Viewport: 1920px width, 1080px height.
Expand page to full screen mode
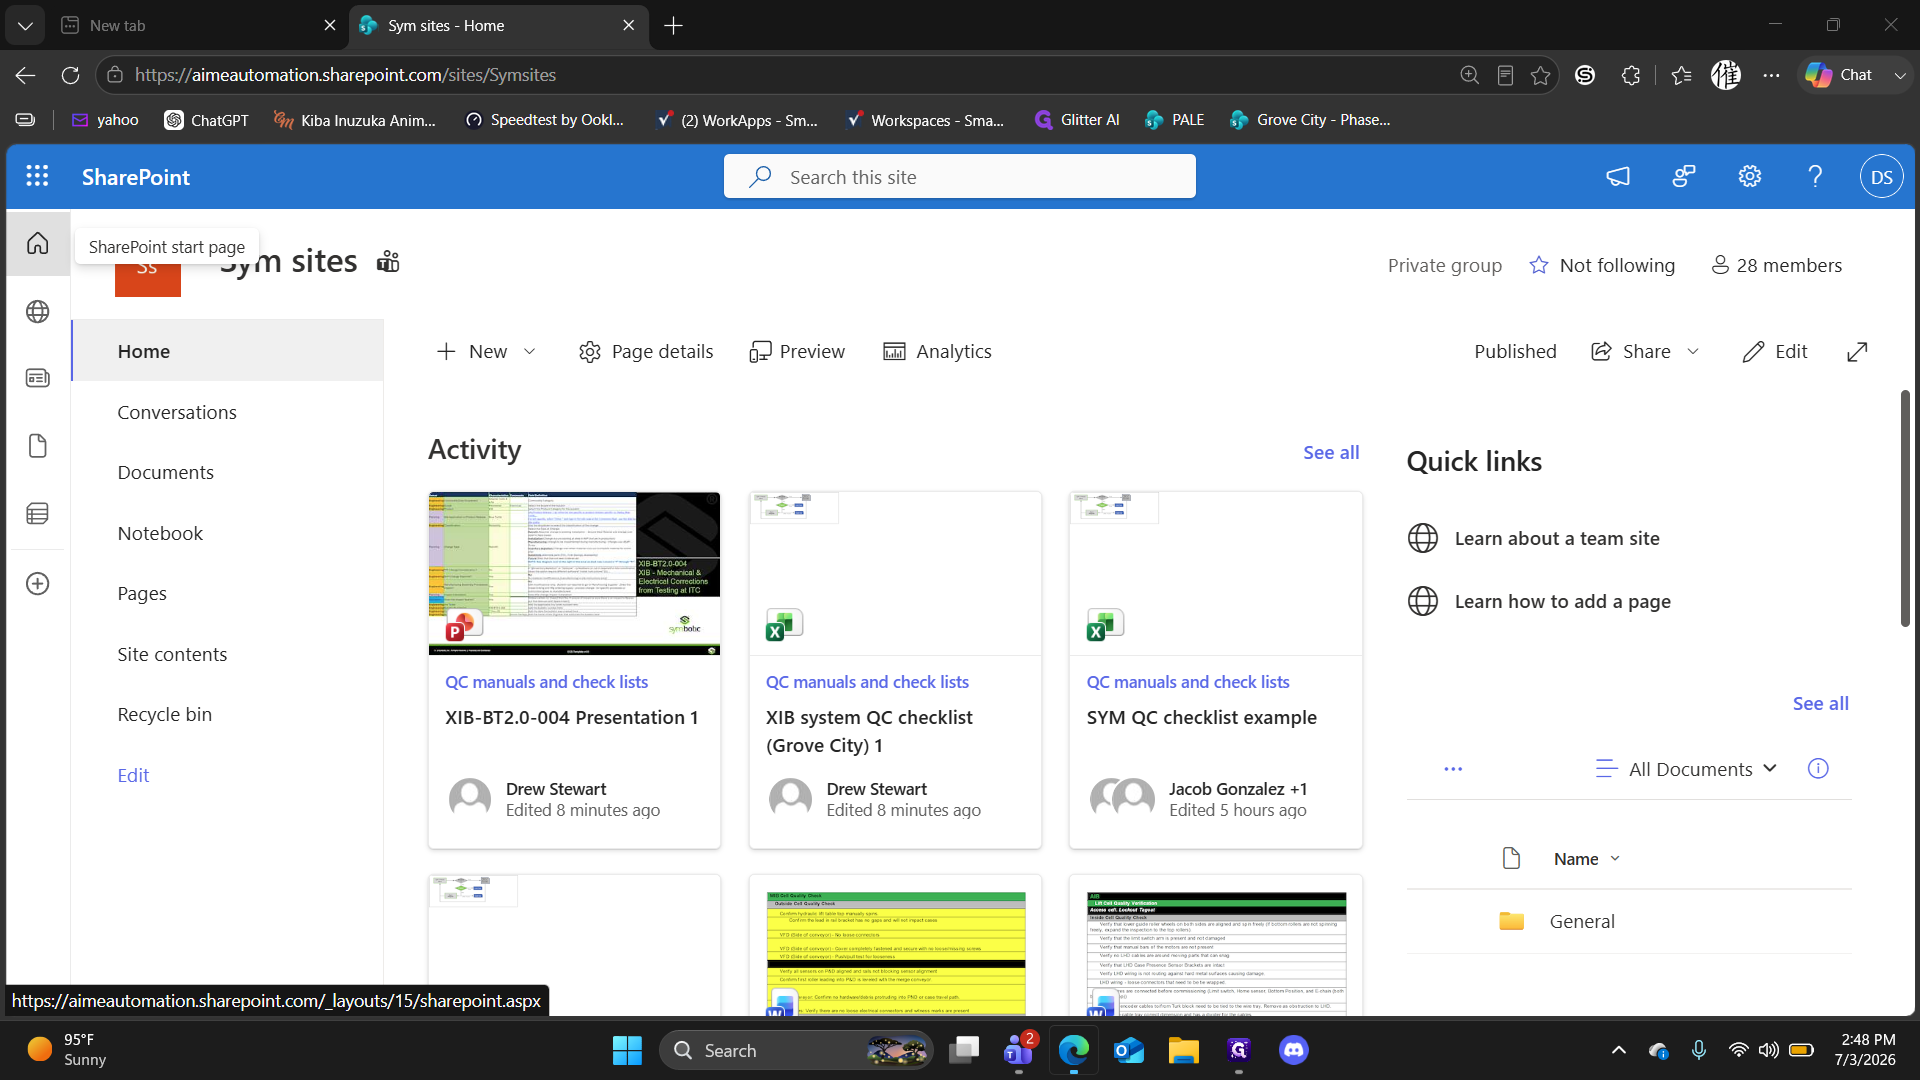point(1857,352)
